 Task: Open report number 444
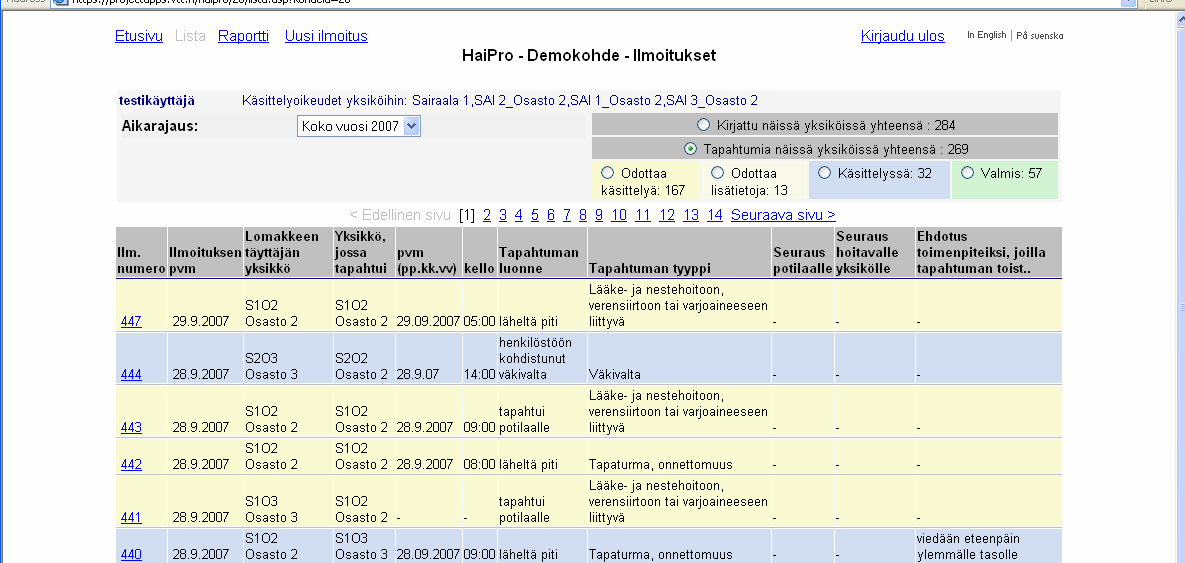coord(131,374)
